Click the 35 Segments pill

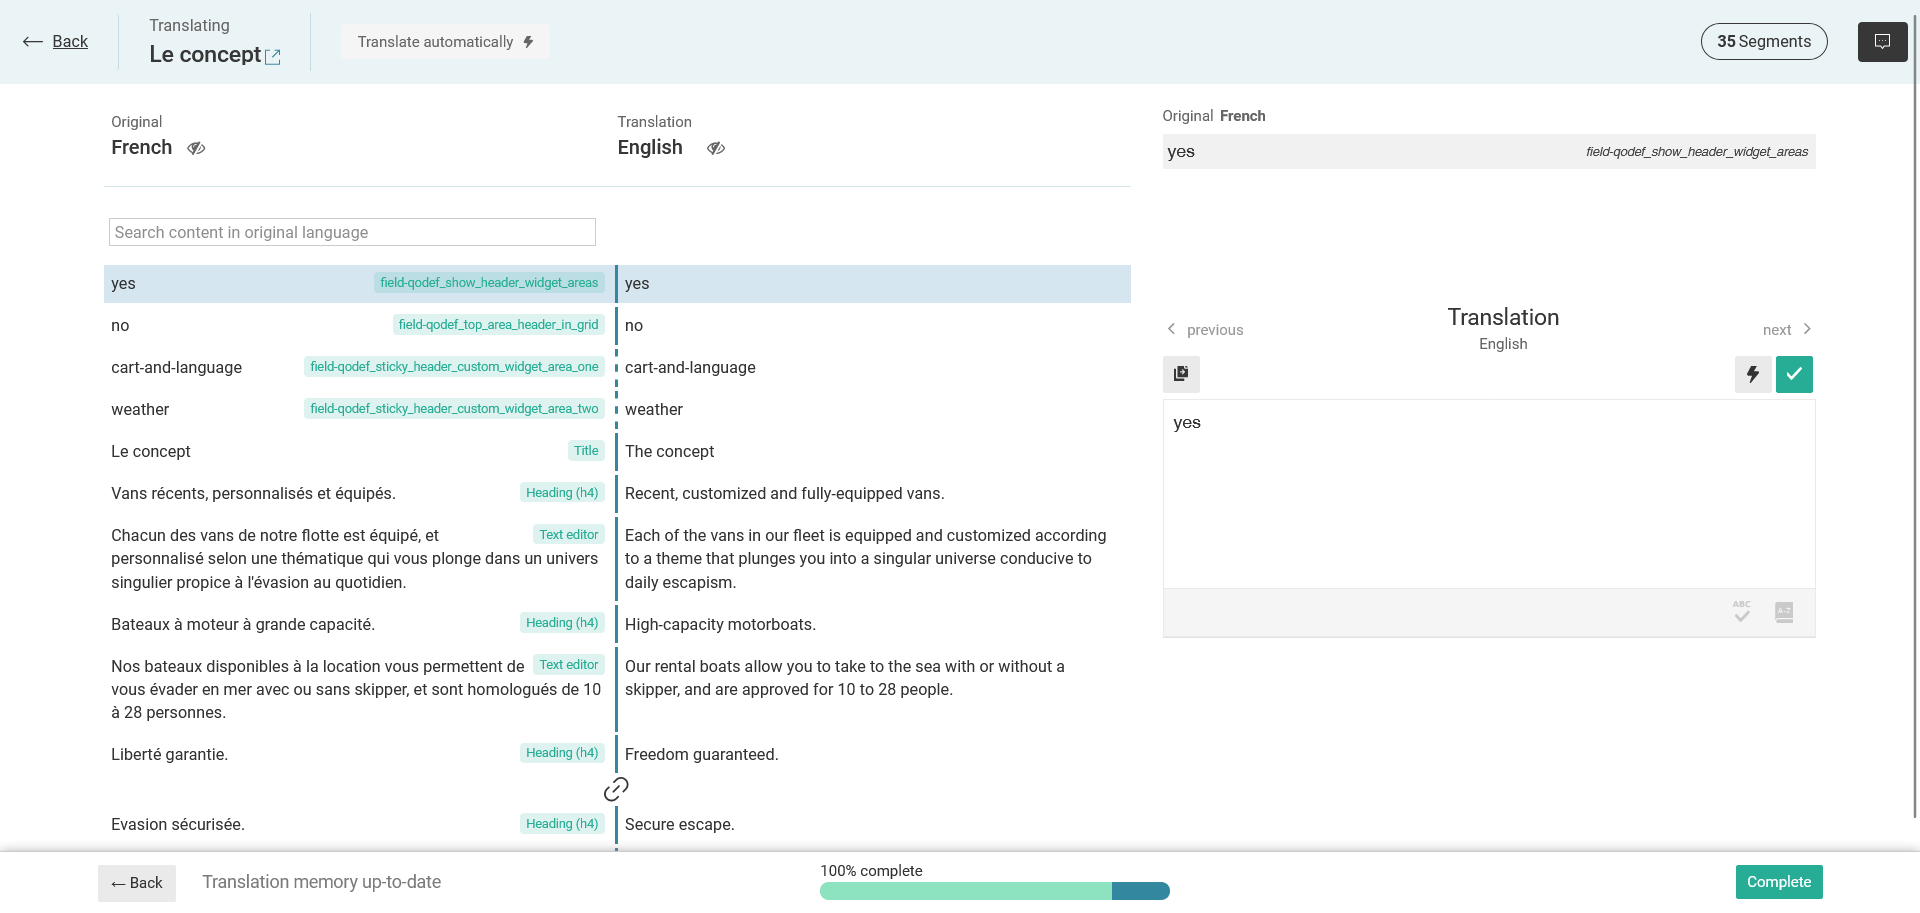click(1763, 42)
